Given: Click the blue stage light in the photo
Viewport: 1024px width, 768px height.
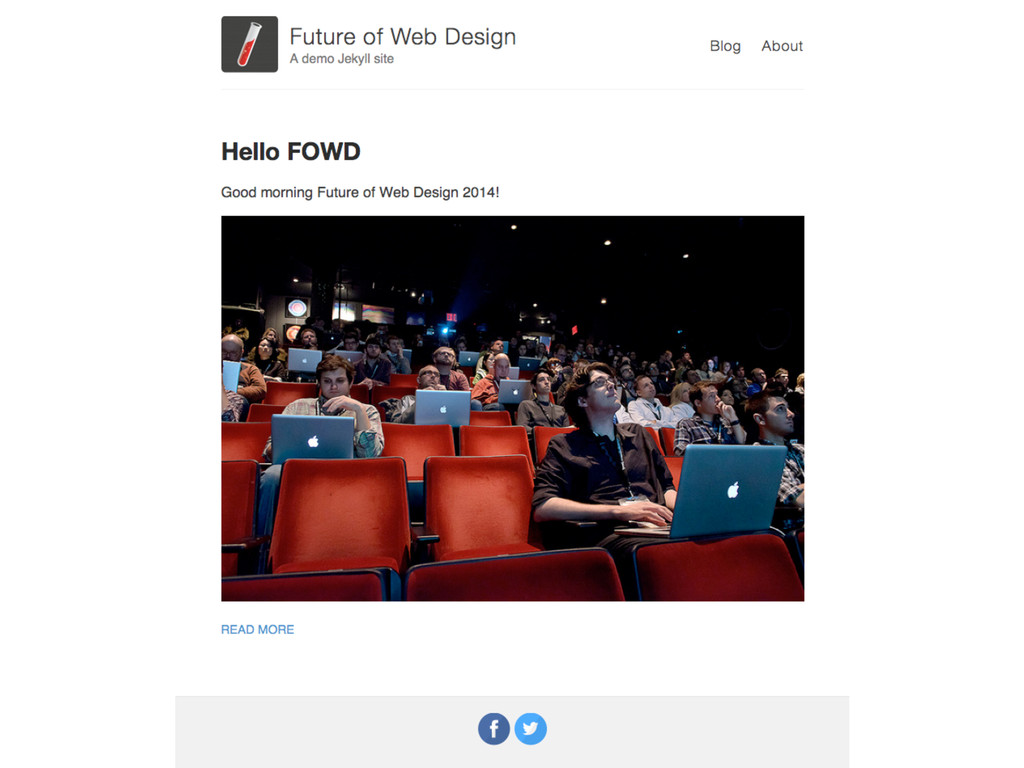Looking at the screenshot, I should 445,330.
